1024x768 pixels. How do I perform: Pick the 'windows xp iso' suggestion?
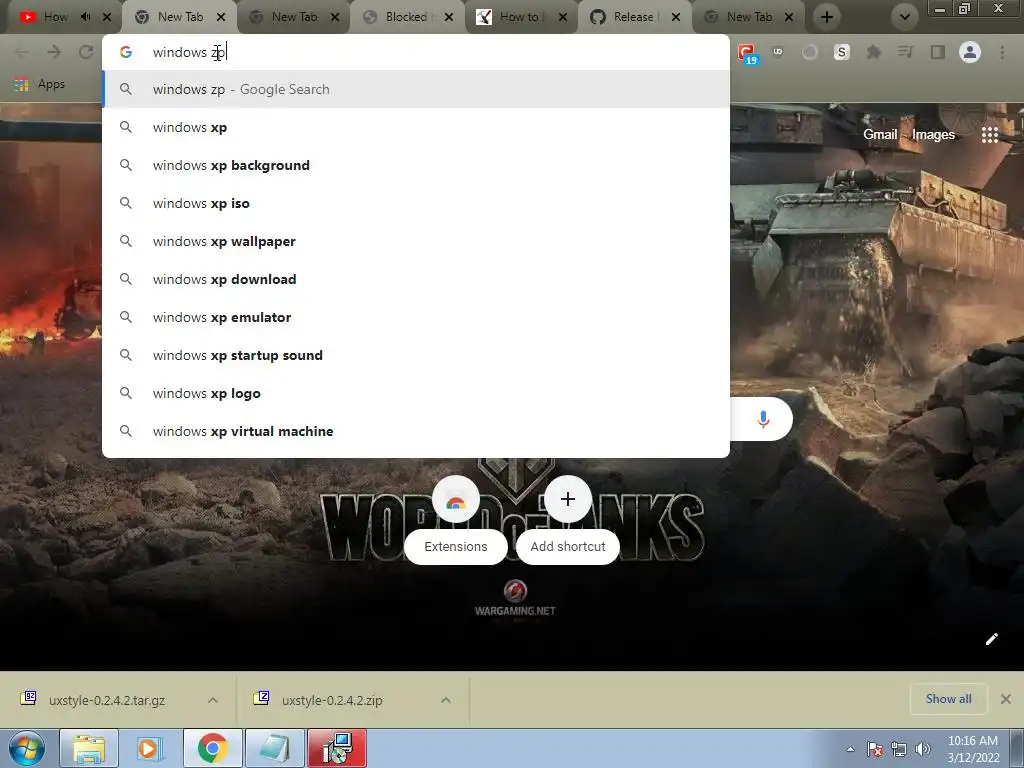click(415, 203)
